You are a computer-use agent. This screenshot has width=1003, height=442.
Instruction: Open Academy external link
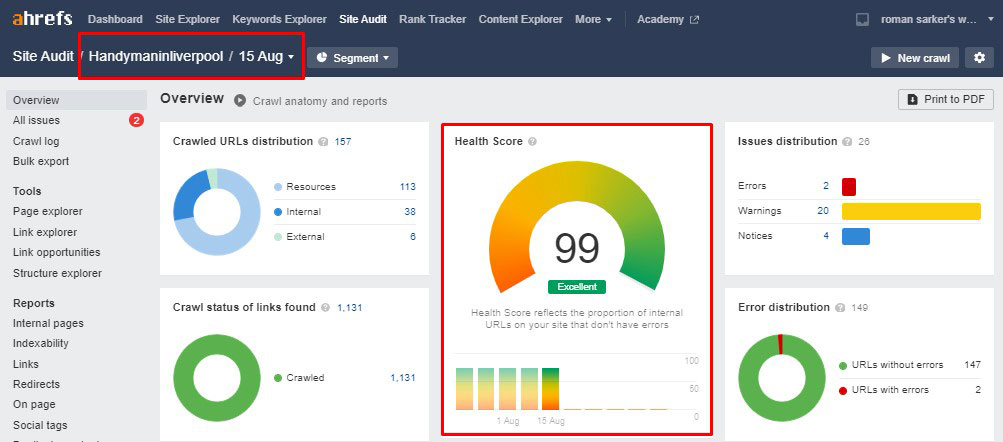(667, 19)
